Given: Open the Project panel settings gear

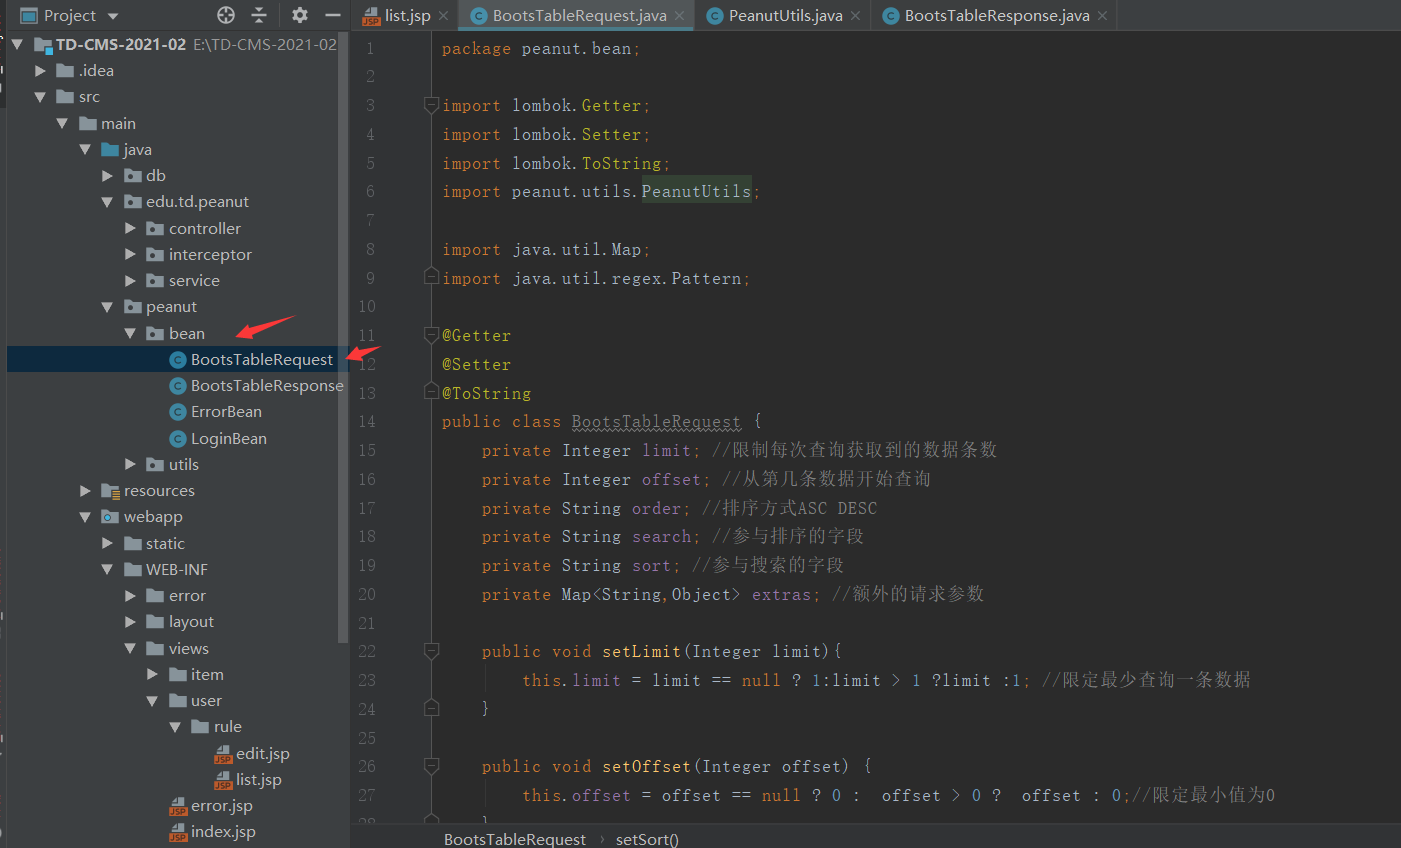Looking at the screenshot, I should point(300,15).
